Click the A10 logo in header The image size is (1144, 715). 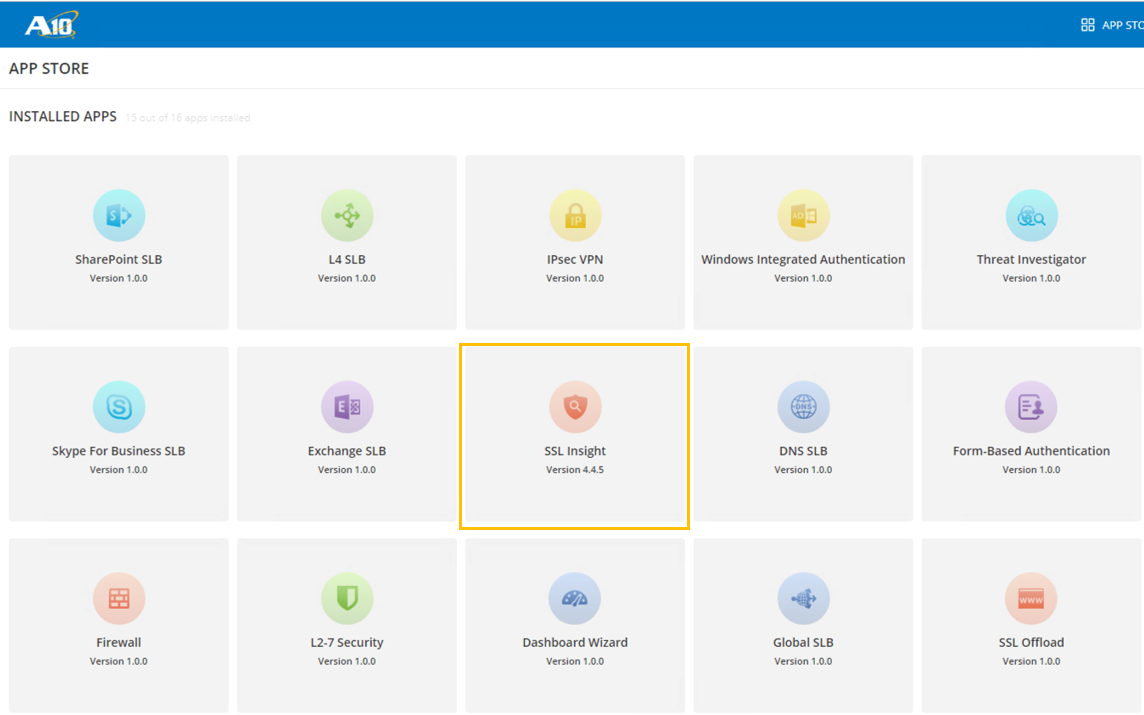click(51, 25)
